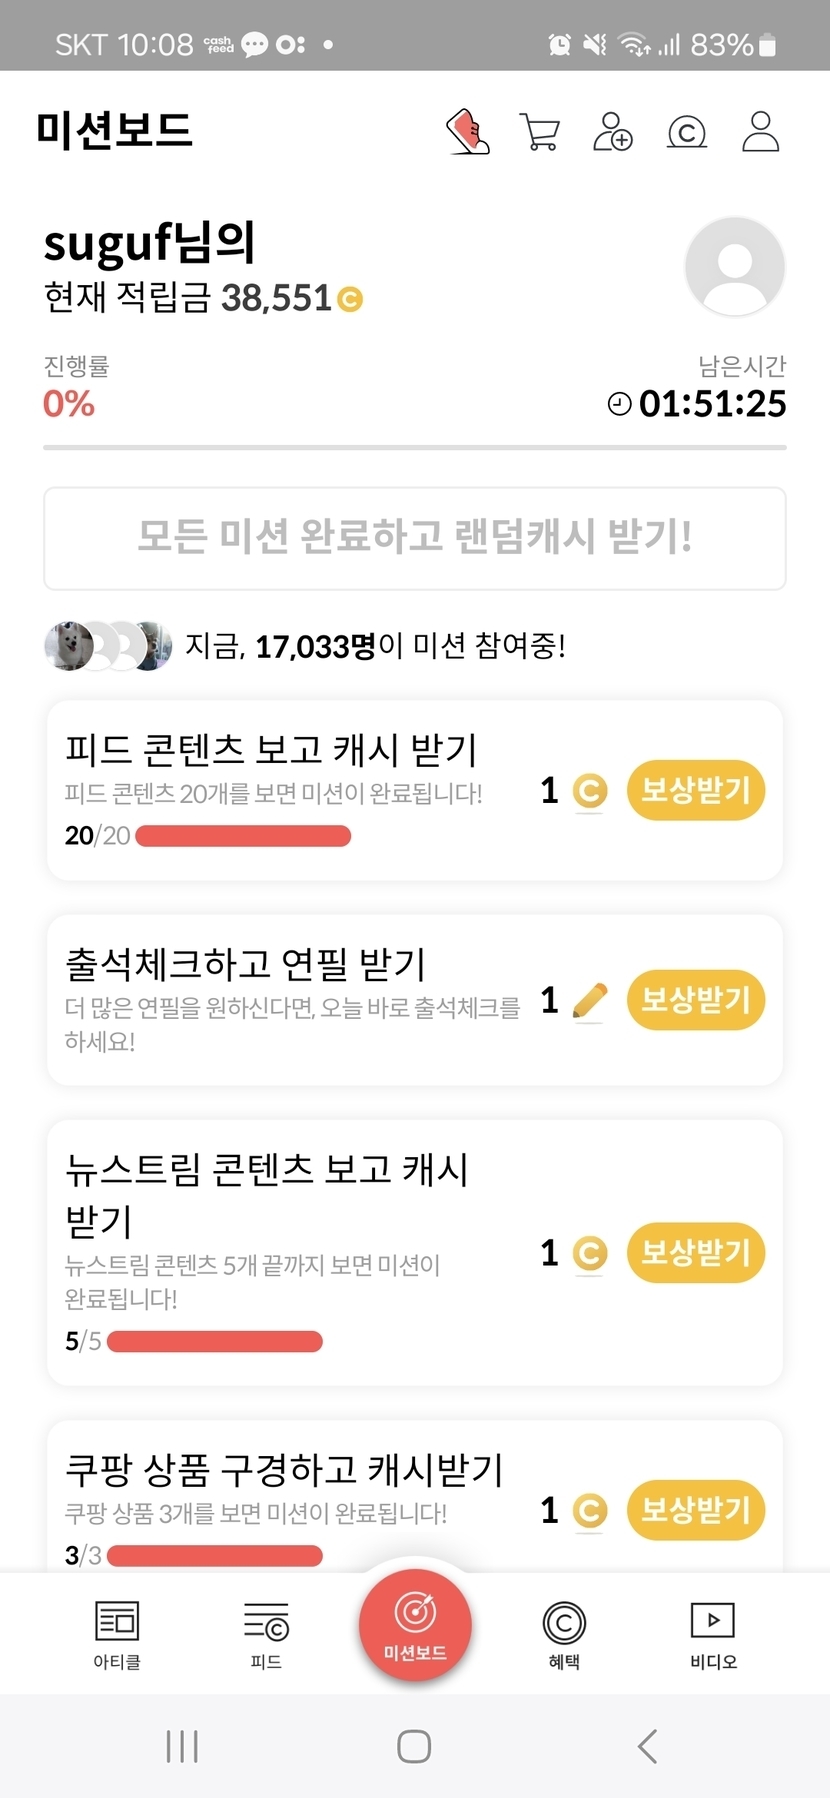
Task: Tap the participant avatars thumbnail group
Action: 108,646
